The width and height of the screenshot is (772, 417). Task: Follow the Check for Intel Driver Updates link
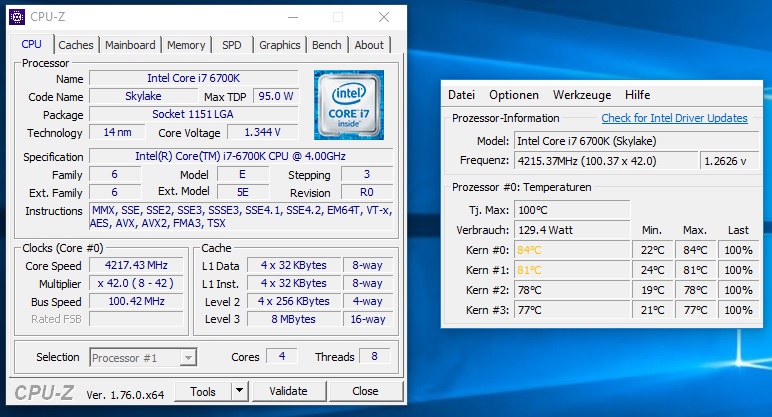(674, 118)
